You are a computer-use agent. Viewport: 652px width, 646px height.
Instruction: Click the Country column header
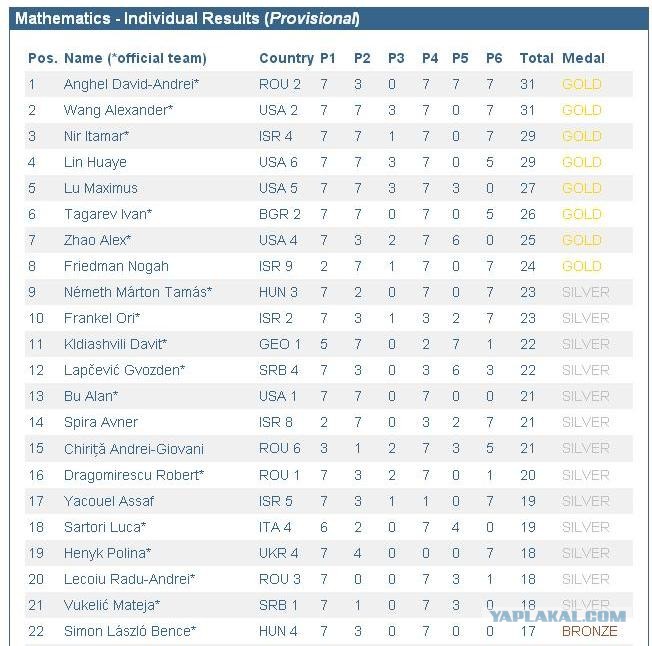click(286, 58)
